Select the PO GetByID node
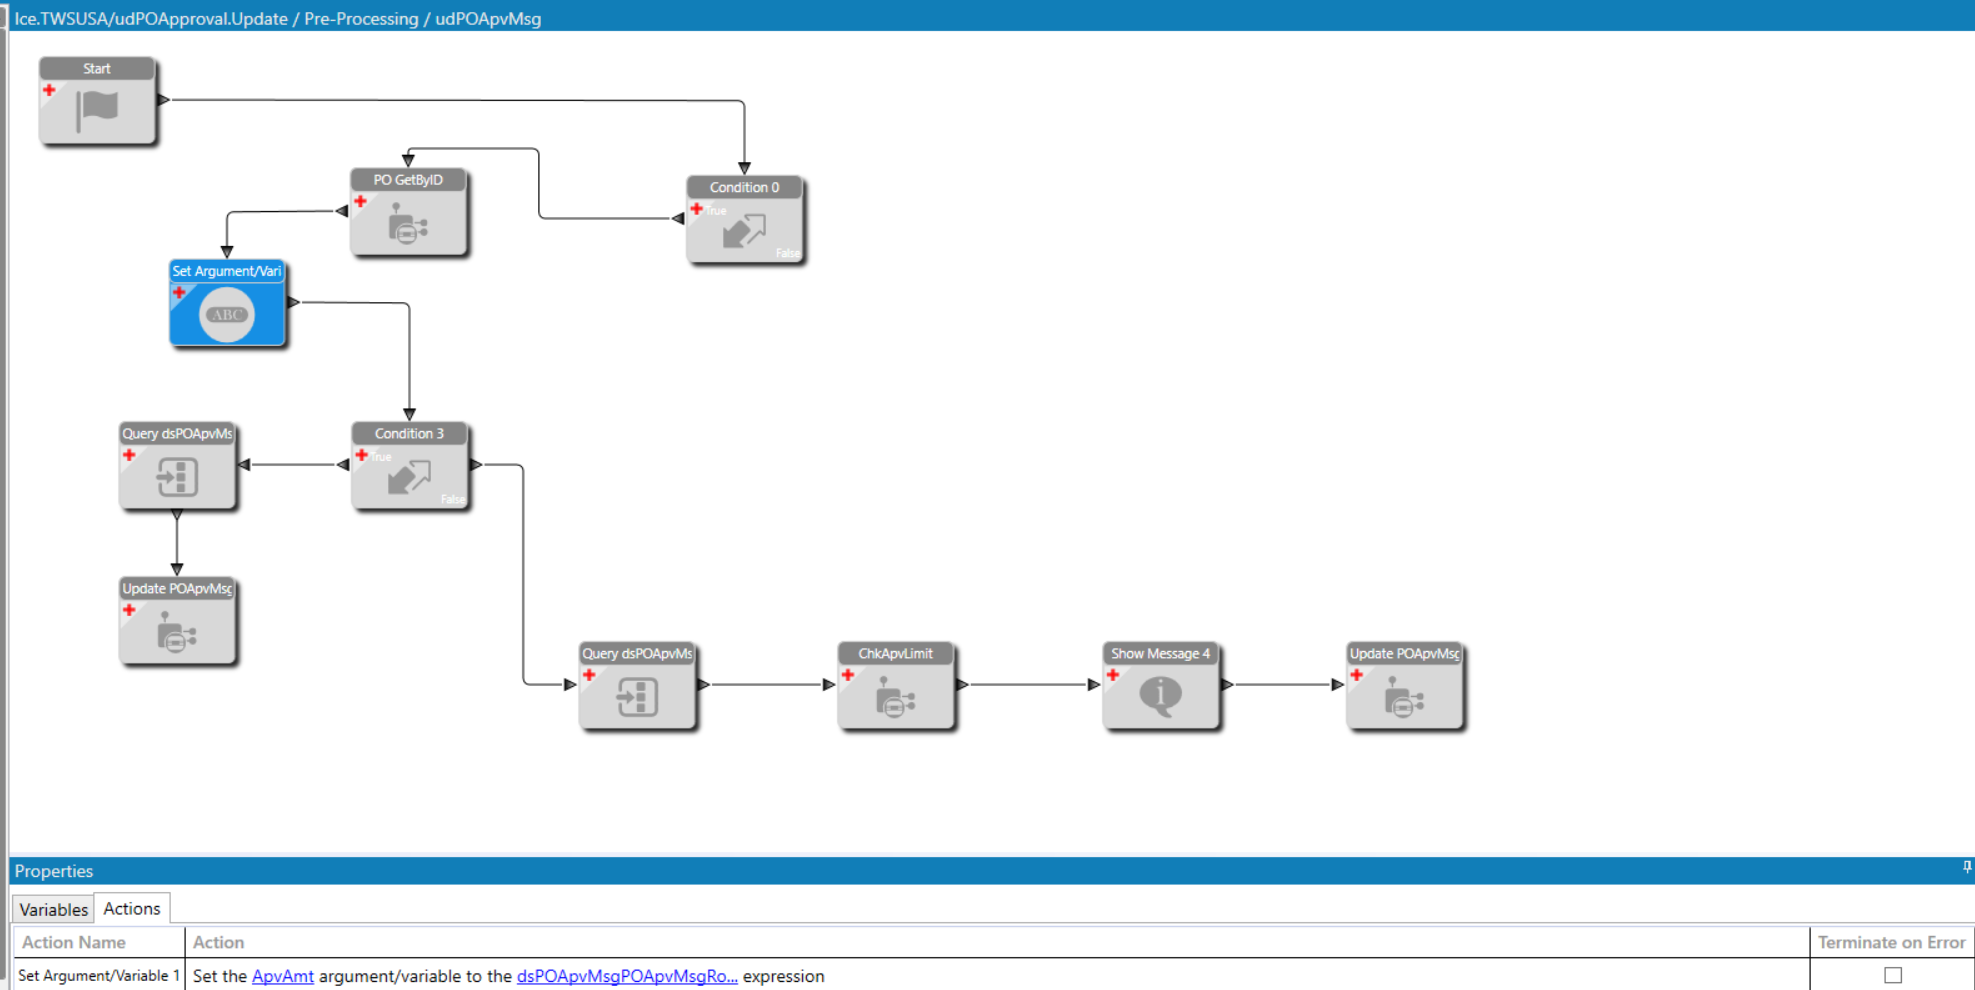This screenshot has width=1975, height=990. 408,212
